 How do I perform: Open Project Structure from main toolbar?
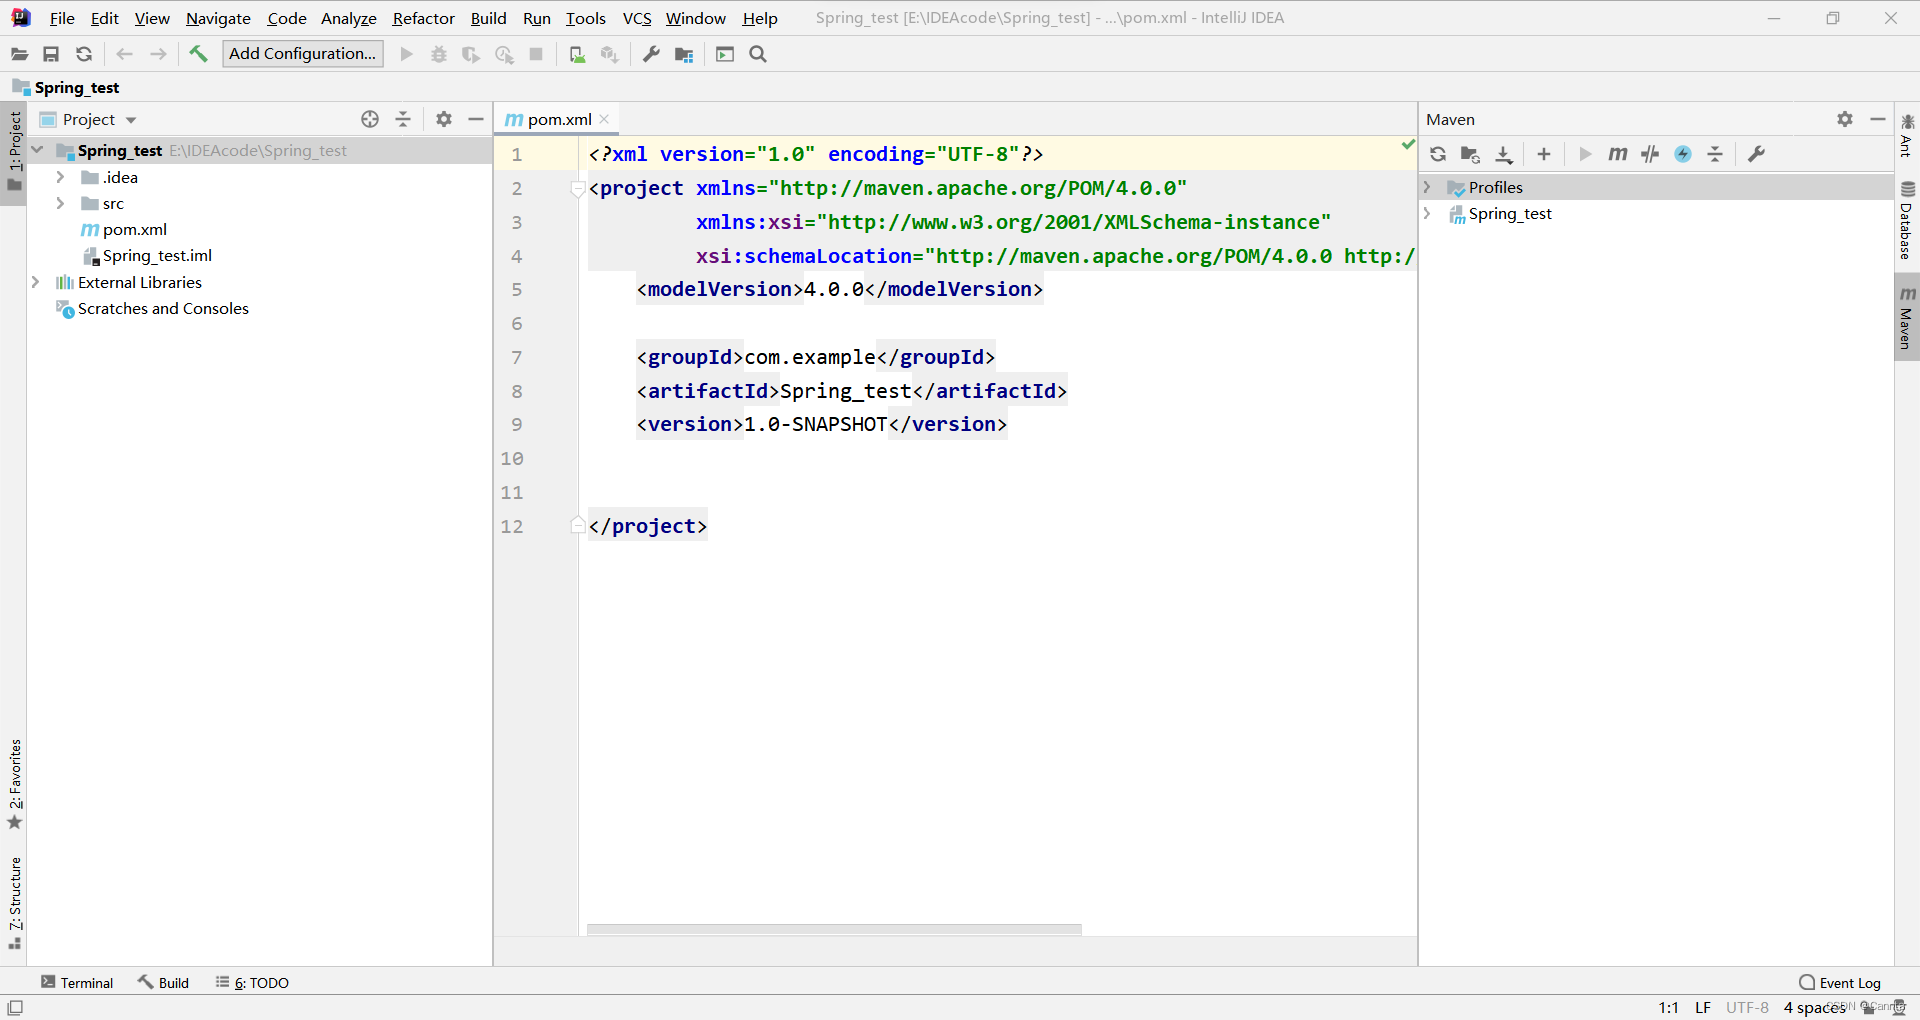[x=684, y=54]
